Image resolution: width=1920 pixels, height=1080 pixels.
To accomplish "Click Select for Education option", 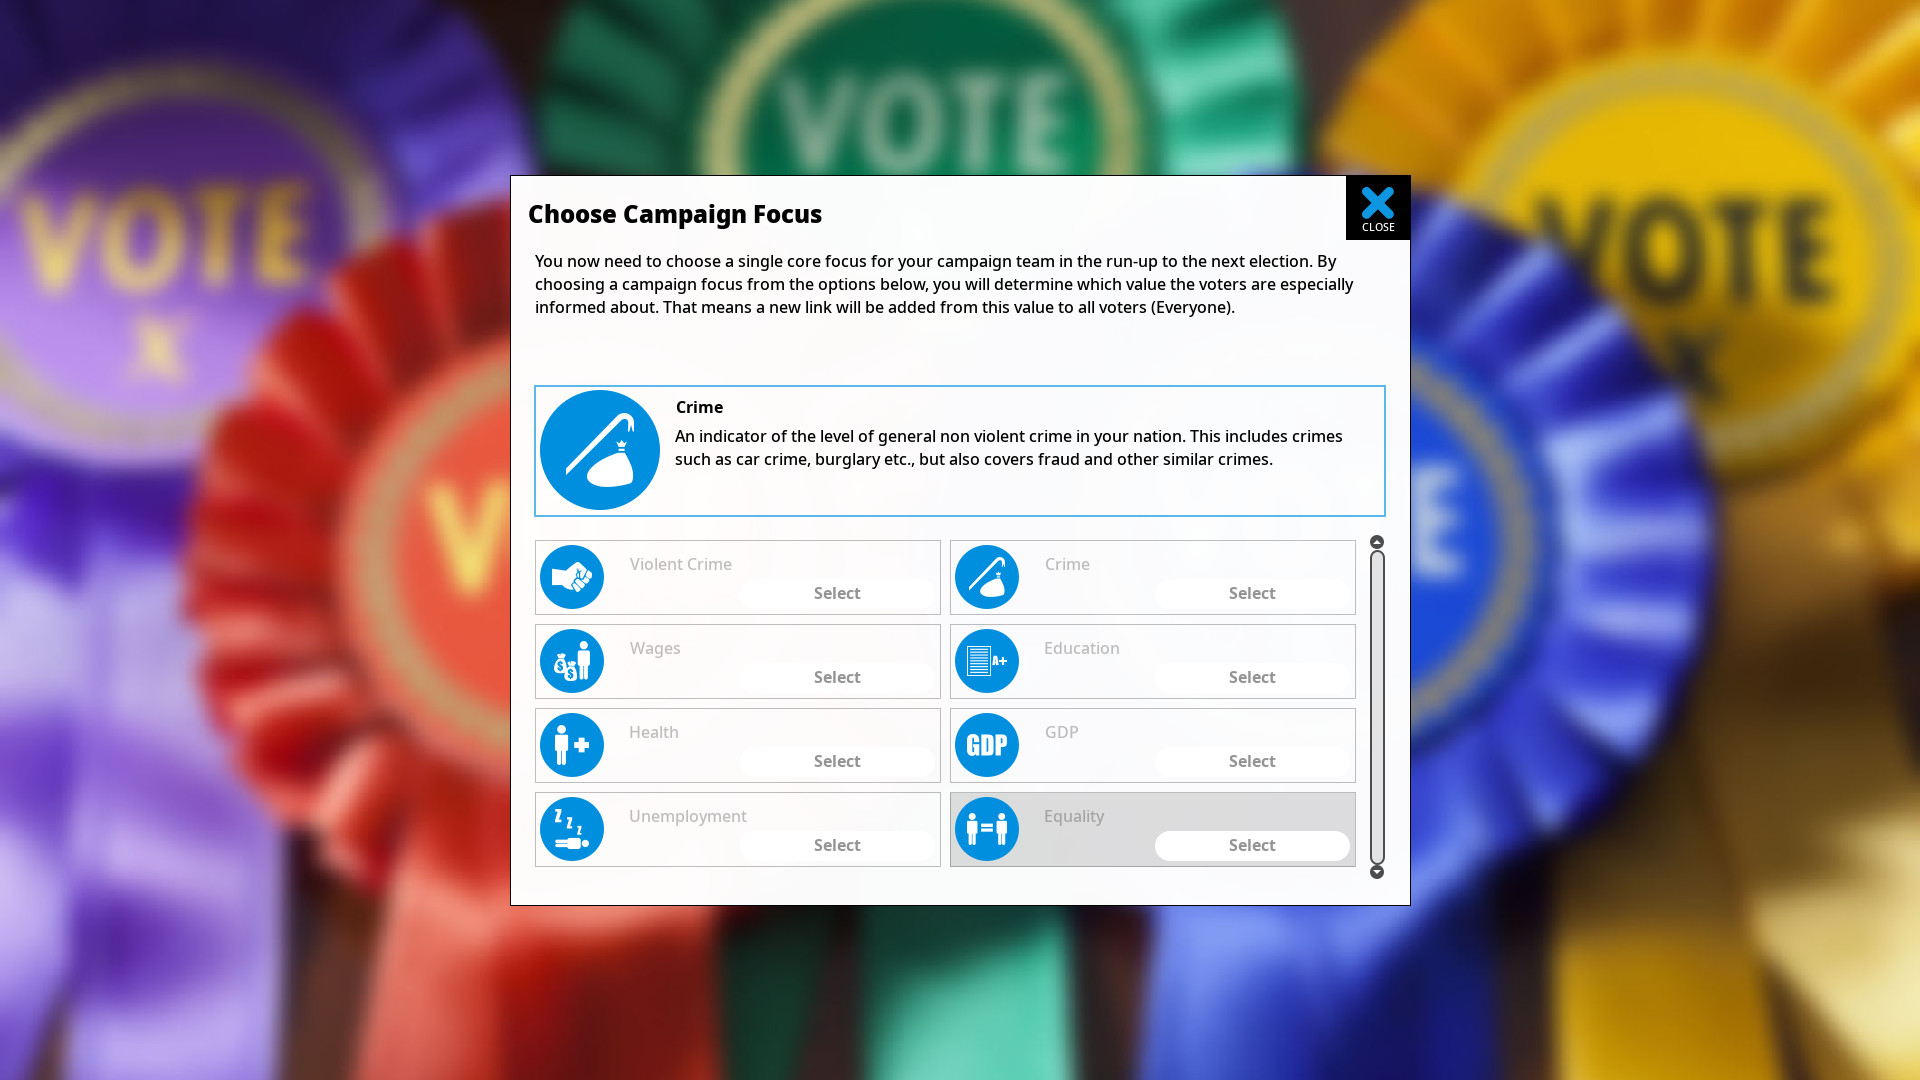I will point(1251,676).
